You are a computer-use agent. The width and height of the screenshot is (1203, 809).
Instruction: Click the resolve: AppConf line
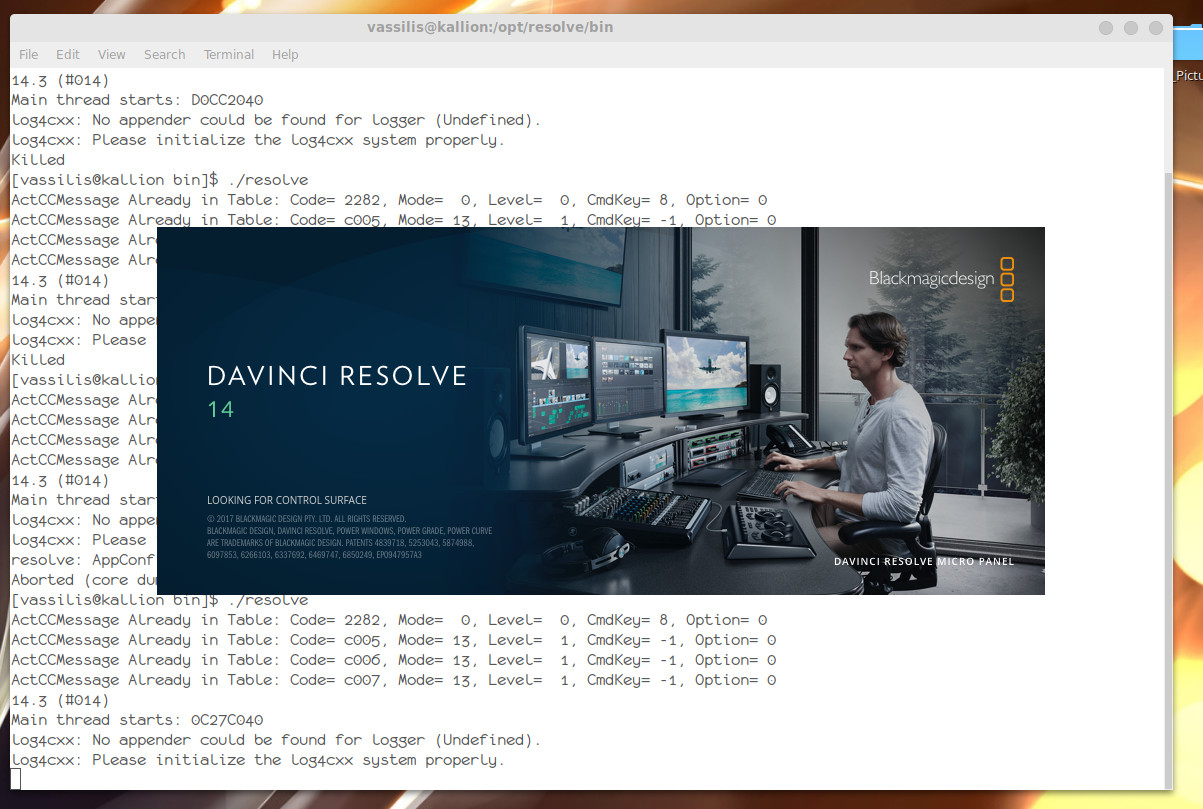(84, 560)
